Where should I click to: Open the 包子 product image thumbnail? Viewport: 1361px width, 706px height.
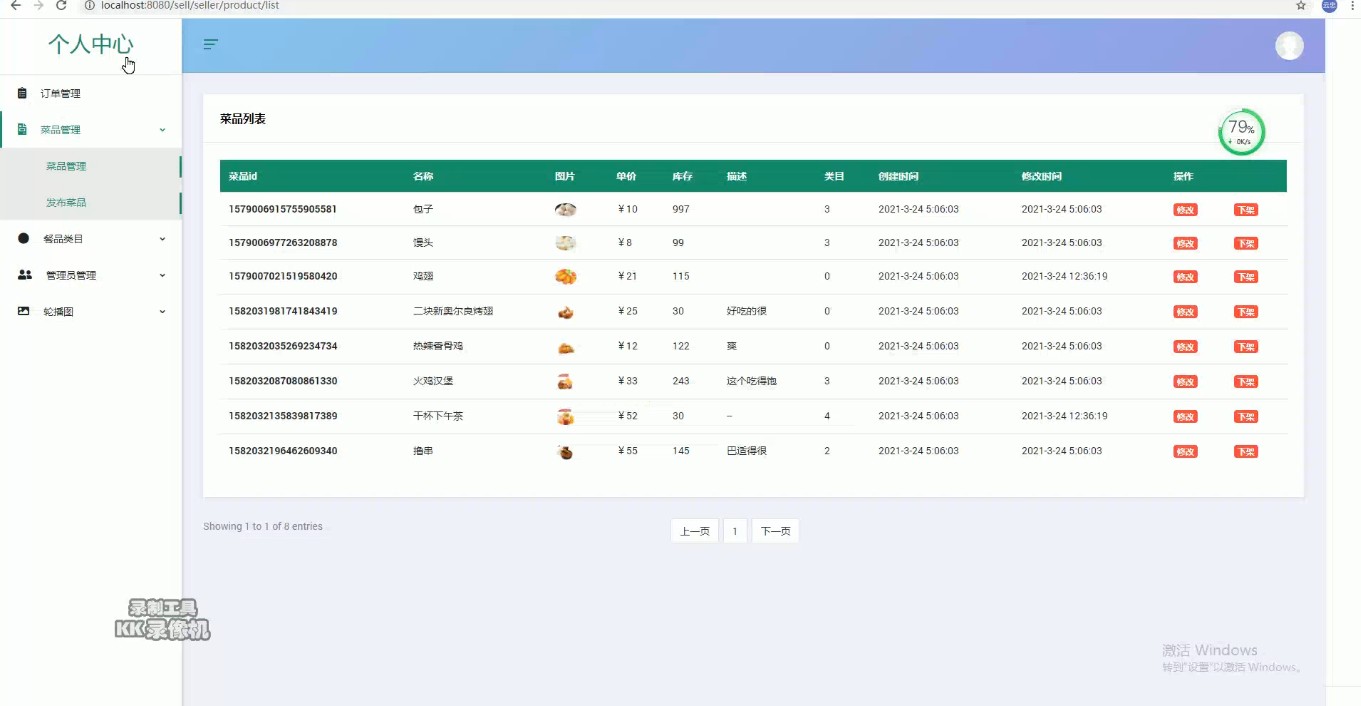coord(566,209)
